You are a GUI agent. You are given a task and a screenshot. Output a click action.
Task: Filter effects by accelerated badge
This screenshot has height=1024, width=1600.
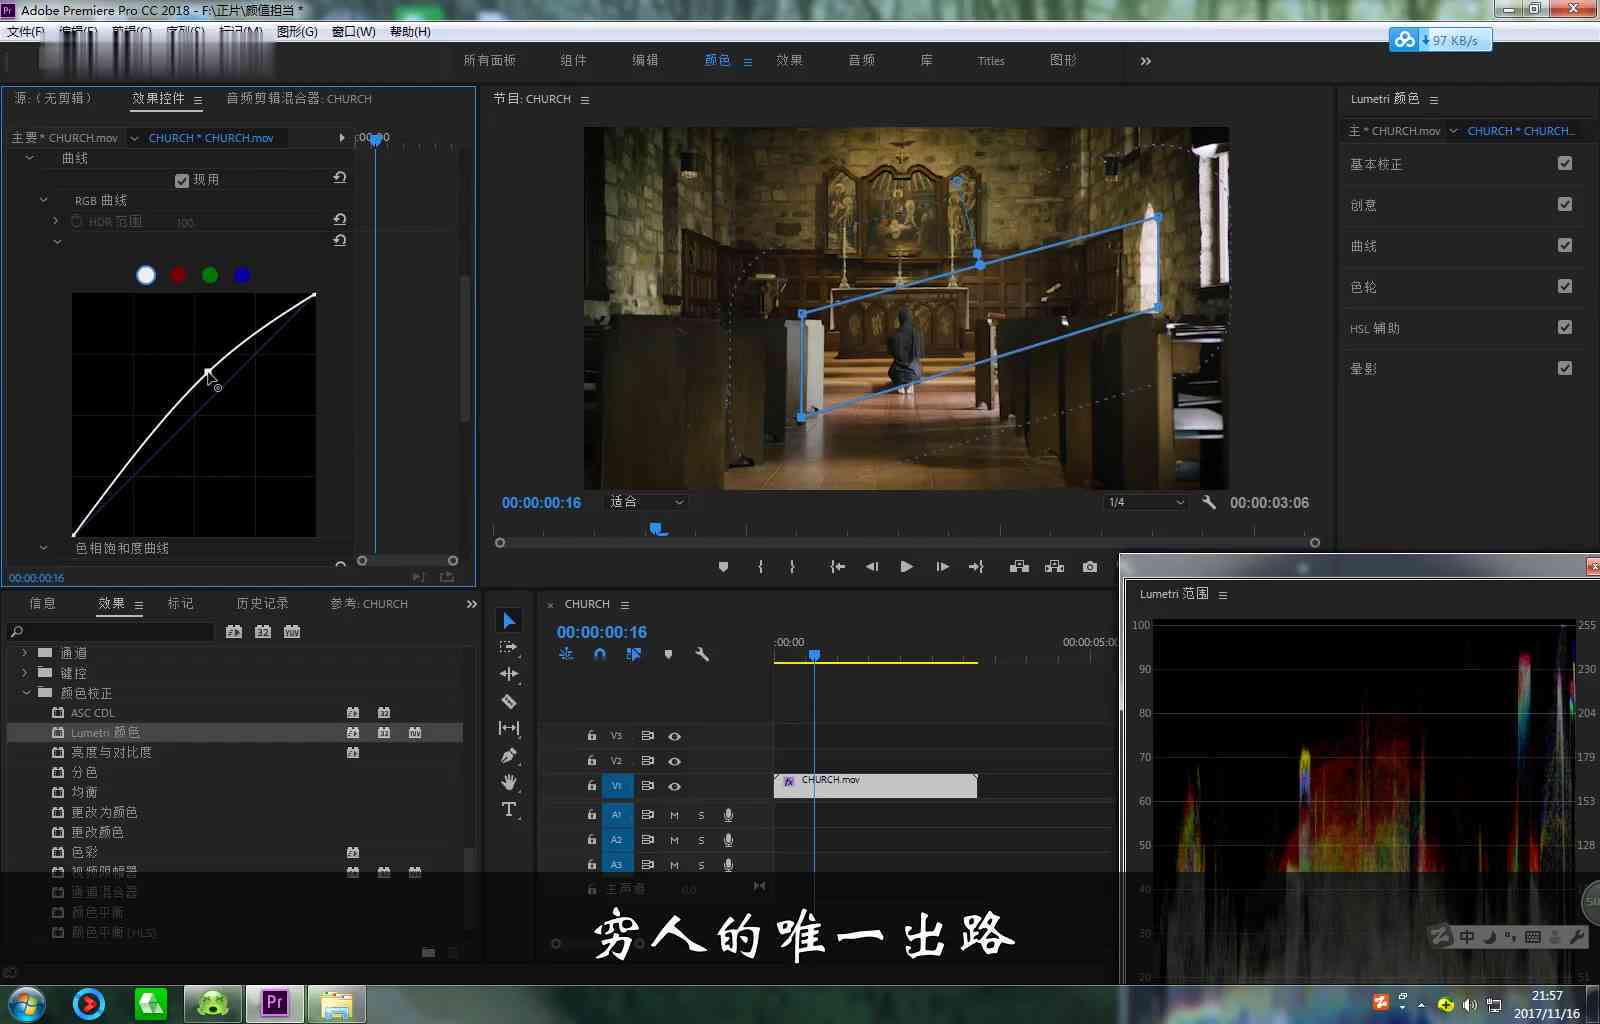(234, 631)
